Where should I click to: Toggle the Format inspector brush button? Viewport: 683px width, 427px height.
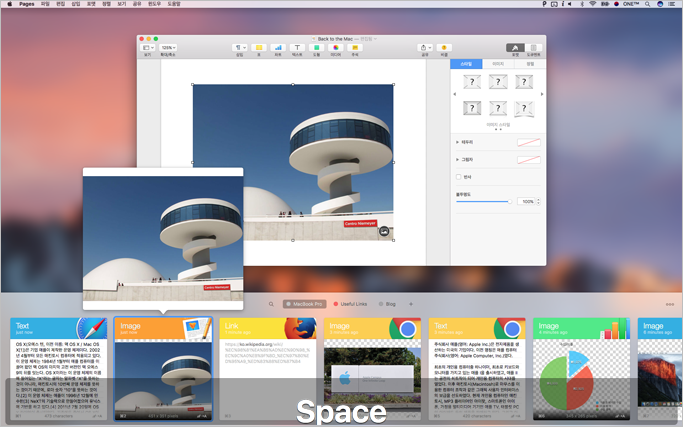click(x=515, y=47)
